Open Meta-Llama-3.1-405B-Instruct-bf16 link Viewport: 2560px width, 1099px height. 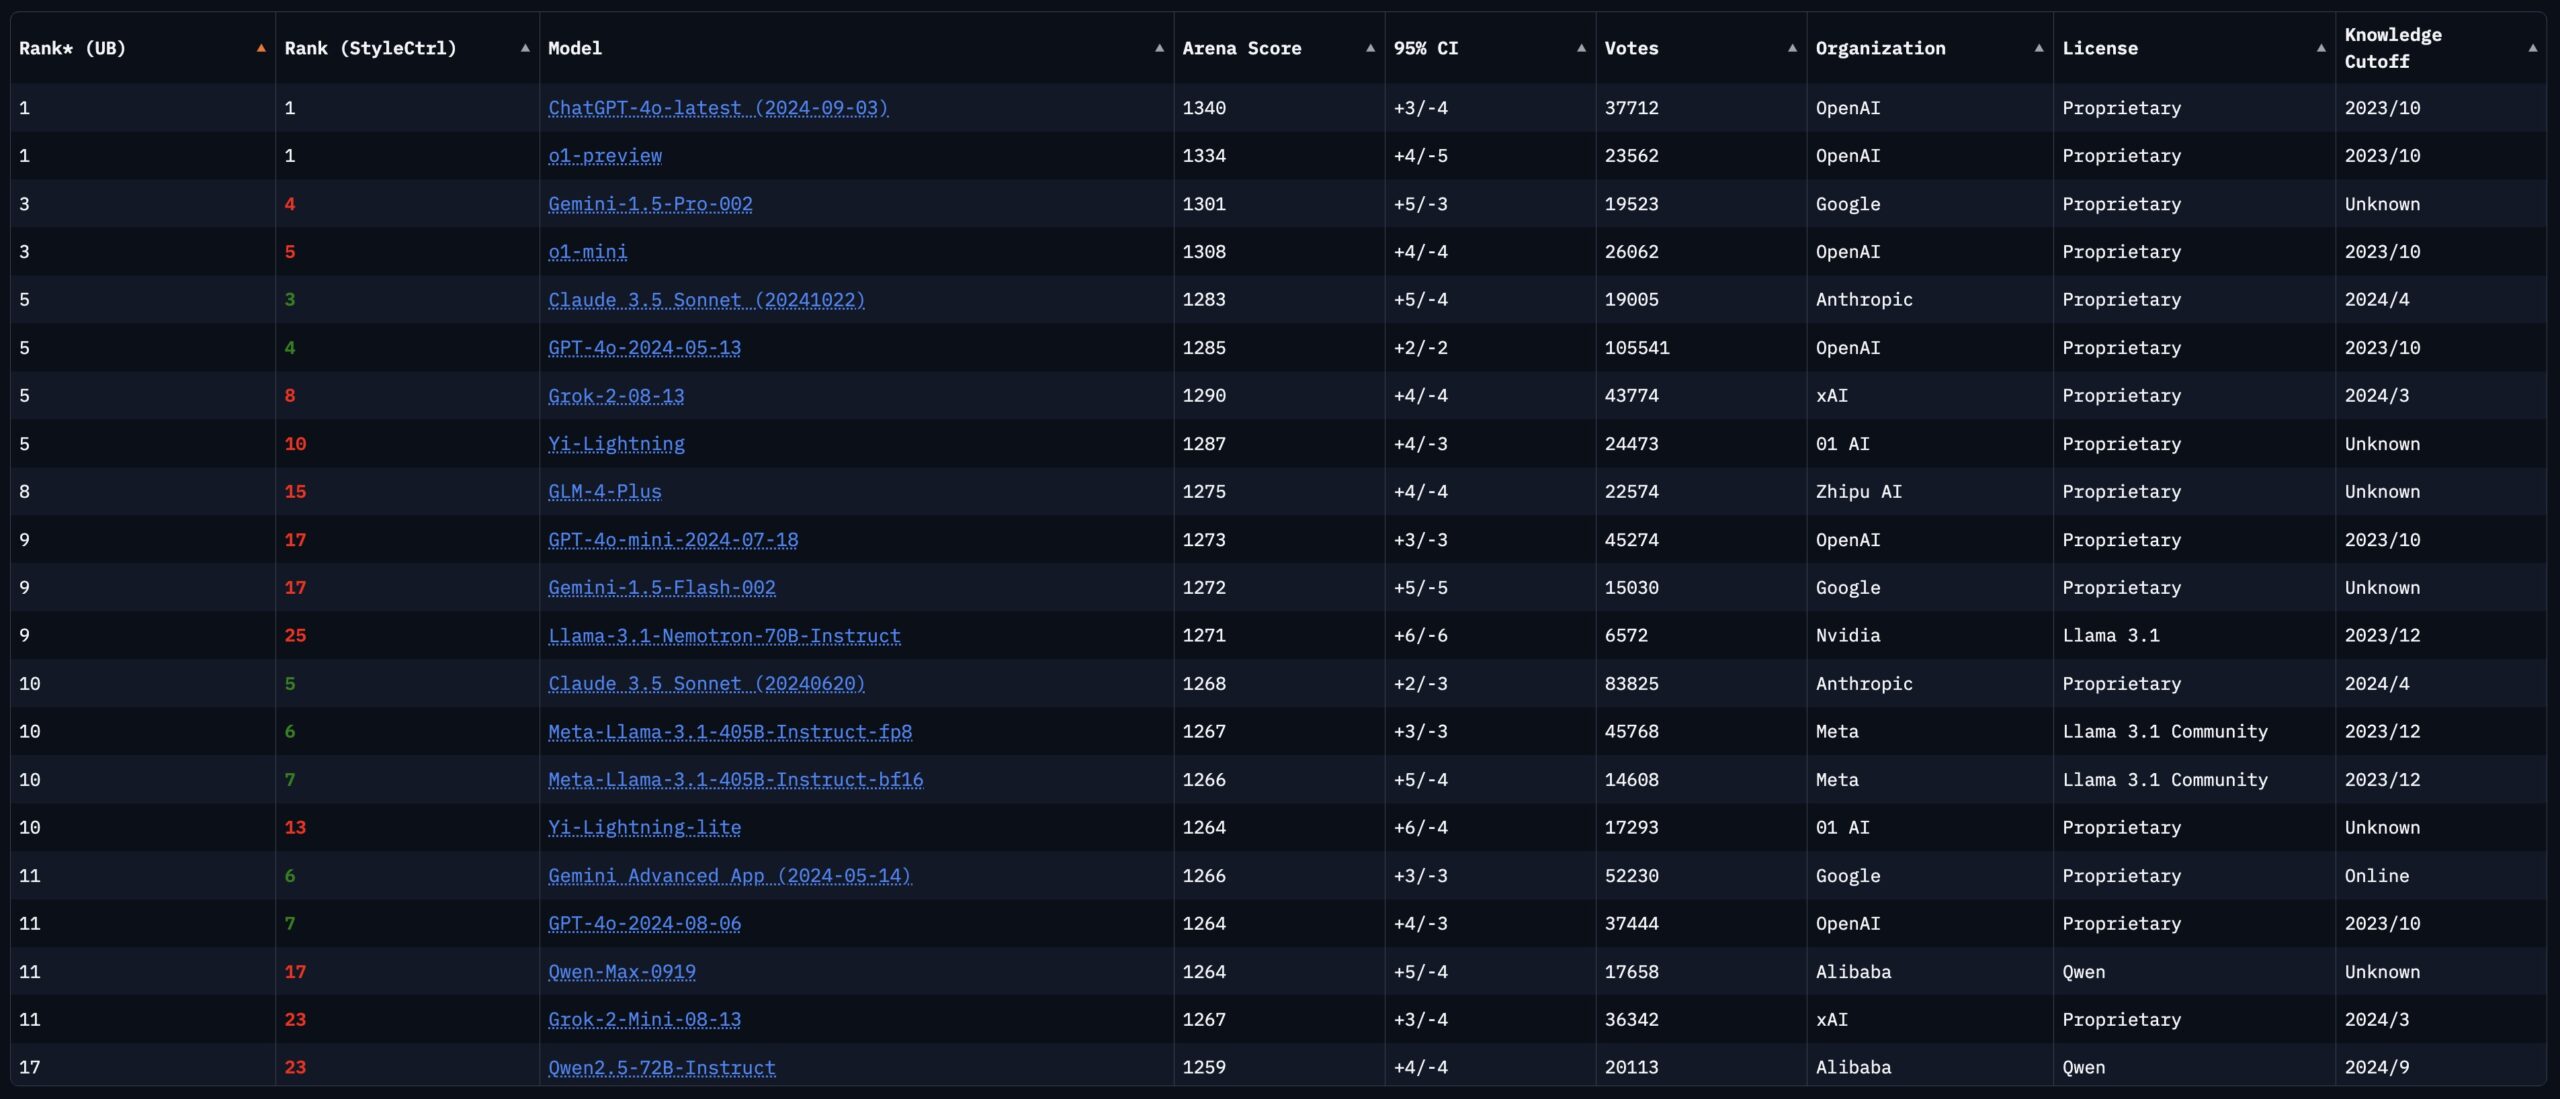coord(736,780)
